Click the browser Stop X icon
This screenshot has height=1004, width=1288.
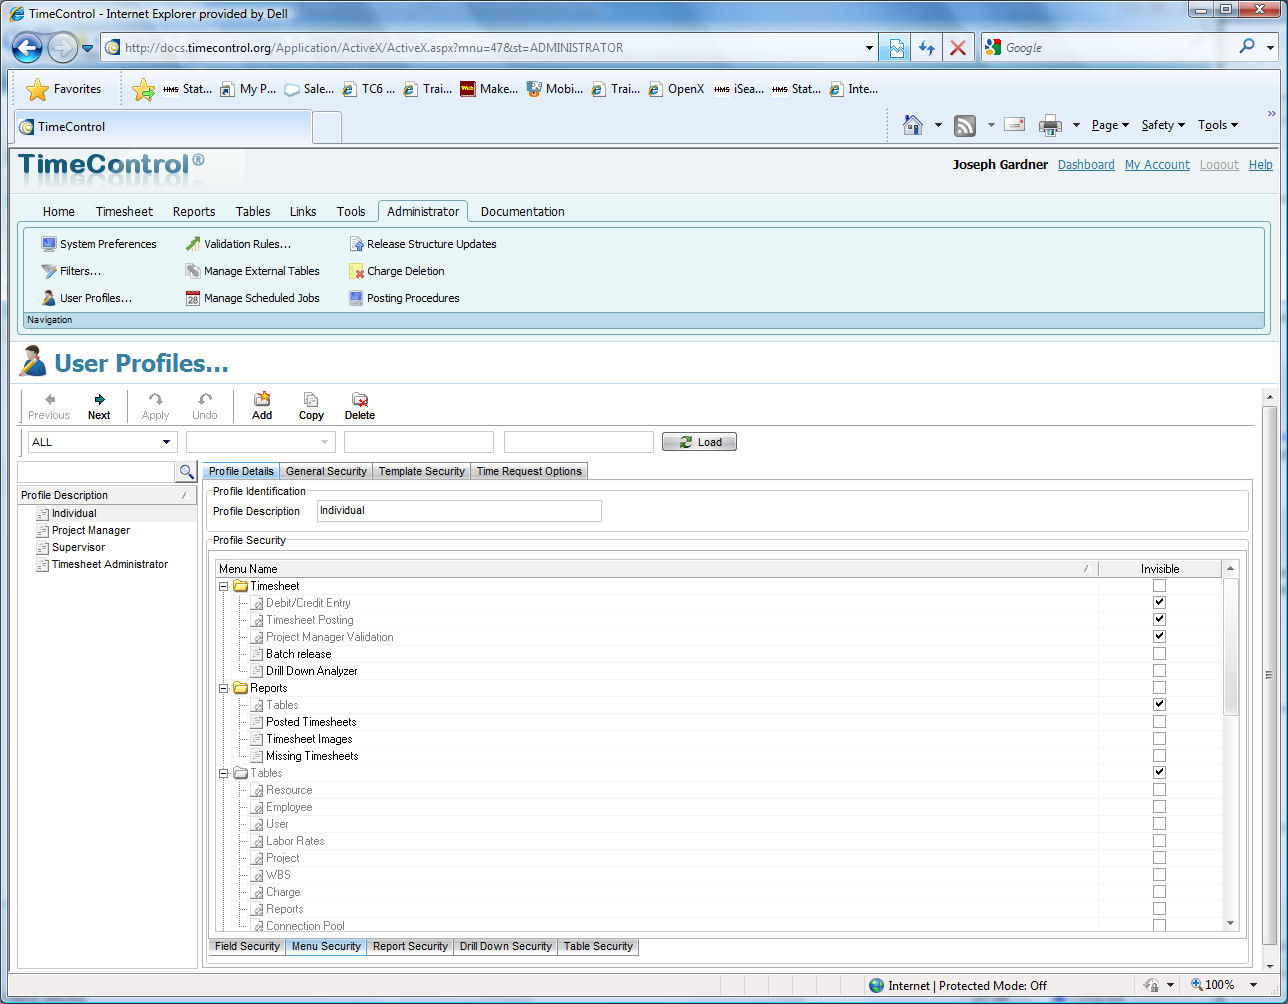(x=958, y=47)
